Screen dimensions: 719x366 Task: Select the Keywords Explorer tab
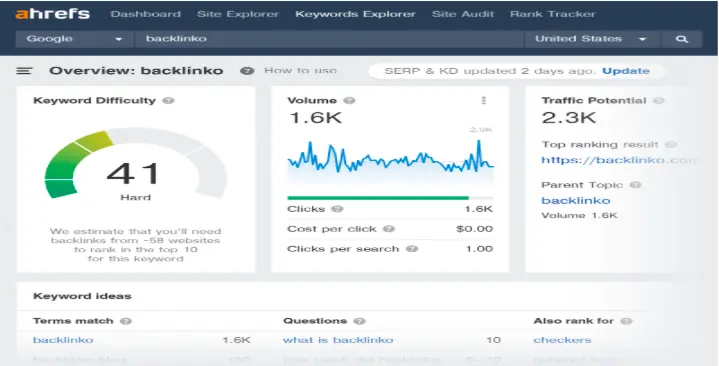point(355,14)
